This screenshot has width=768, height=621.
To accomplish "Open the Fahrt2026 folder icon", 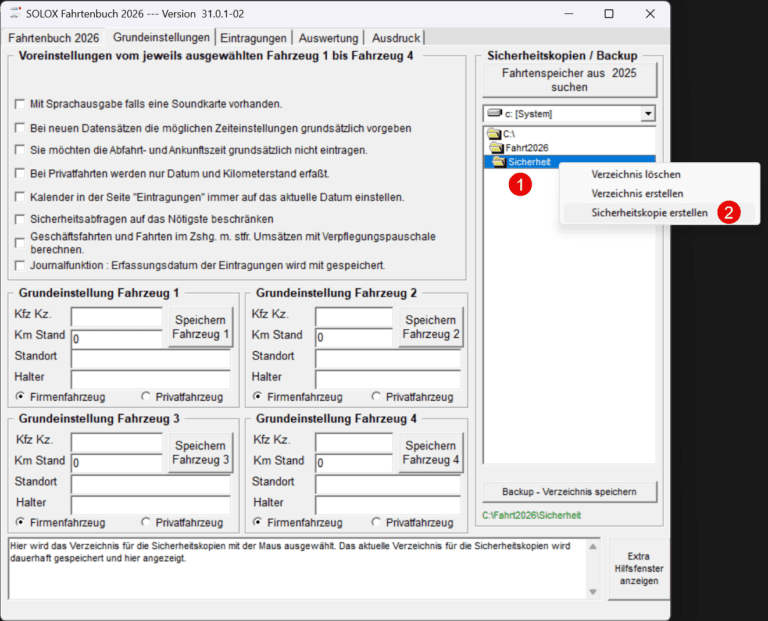I will pos(496,148).
